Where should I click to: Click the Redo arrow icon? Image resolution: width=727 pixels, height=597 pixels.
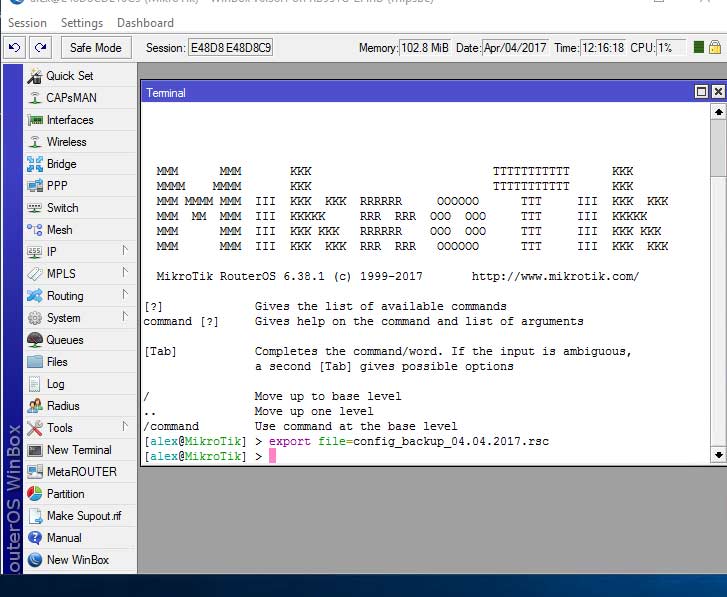[x=41, y=47]
